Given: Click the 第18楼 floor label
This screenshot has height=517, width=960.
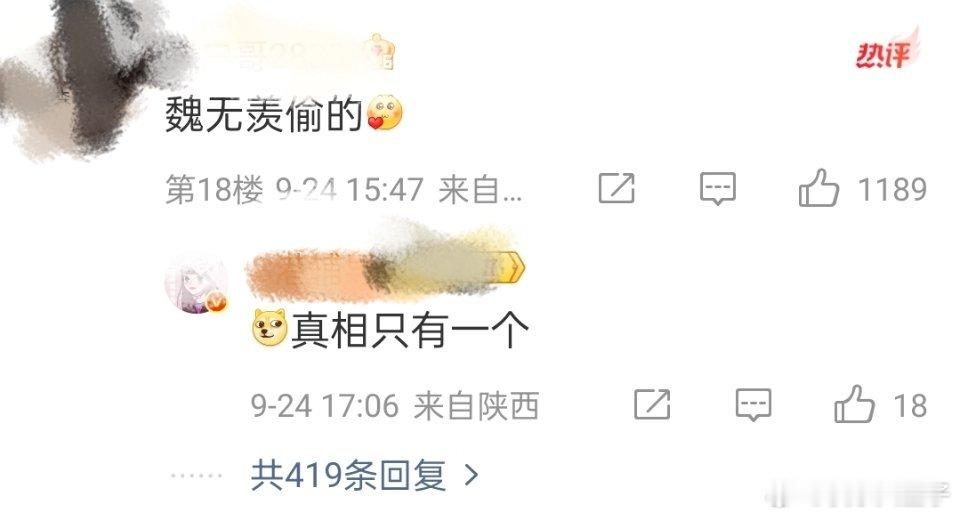Looking at the screenshot, I should tap(214, 190).
